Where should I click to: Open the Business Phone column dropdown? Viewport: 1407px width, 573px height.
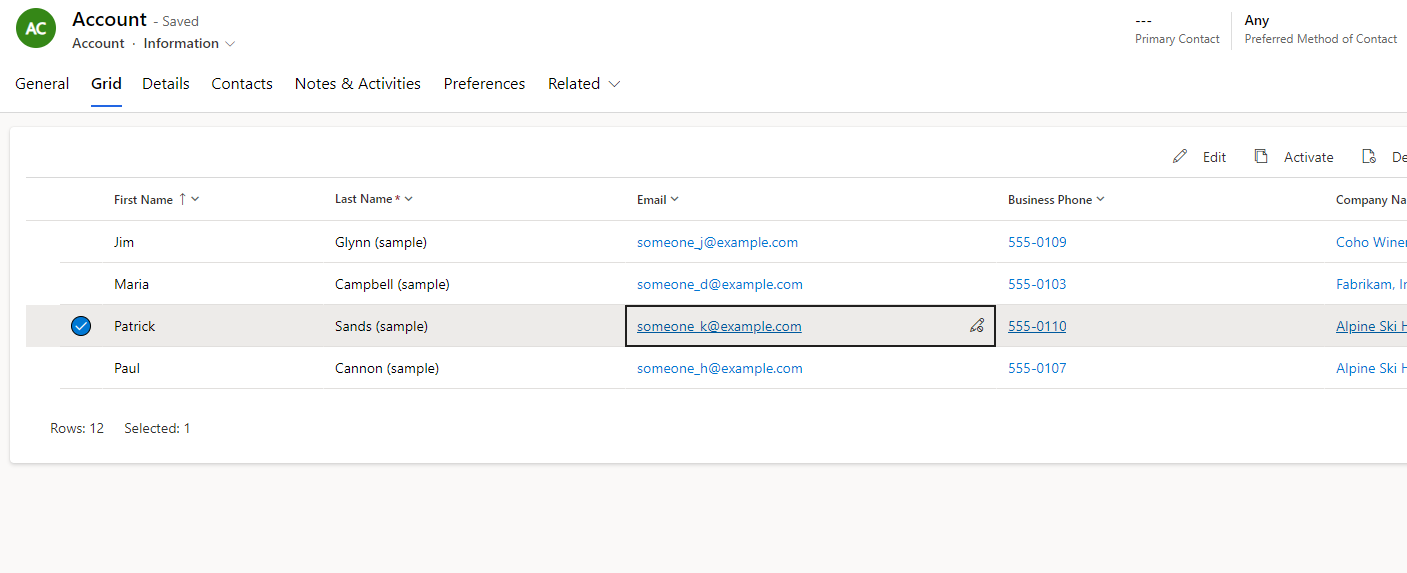[1100, 199]
